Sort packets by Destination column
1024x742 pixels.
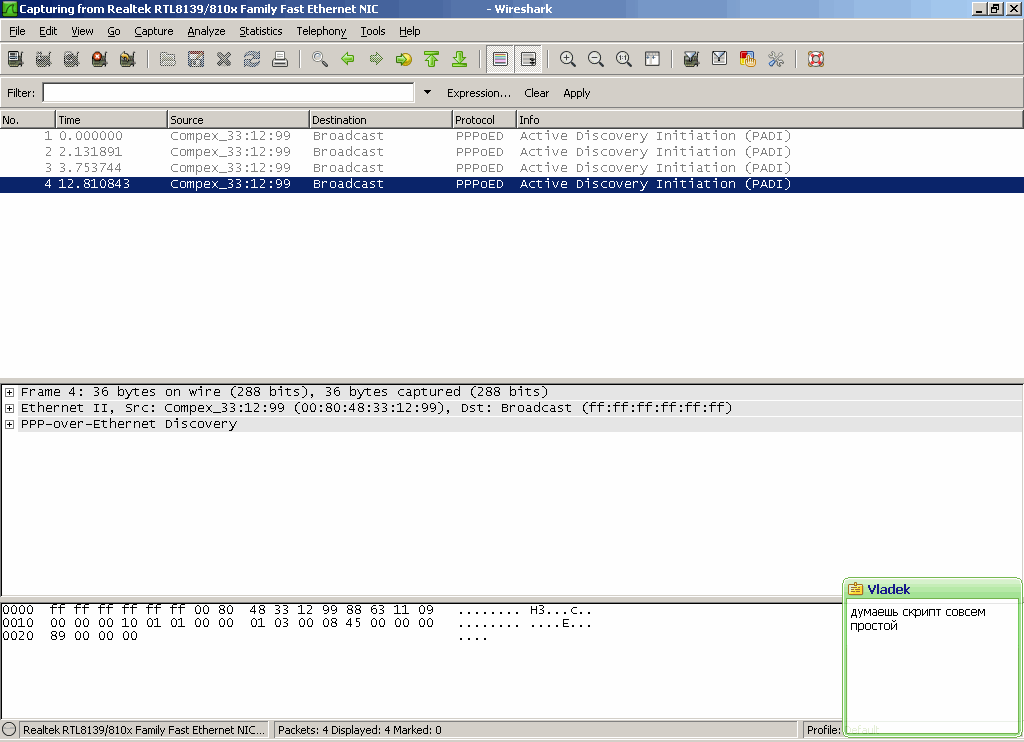coord(380,120)
